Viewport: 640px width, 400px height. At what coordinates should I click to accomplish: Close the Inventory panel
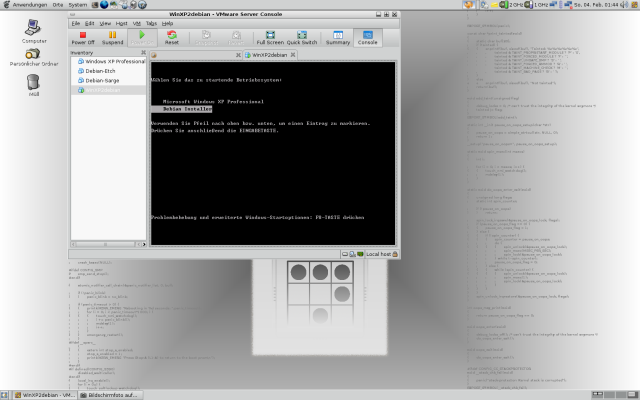pyautogui.click(x=141, y=53)
